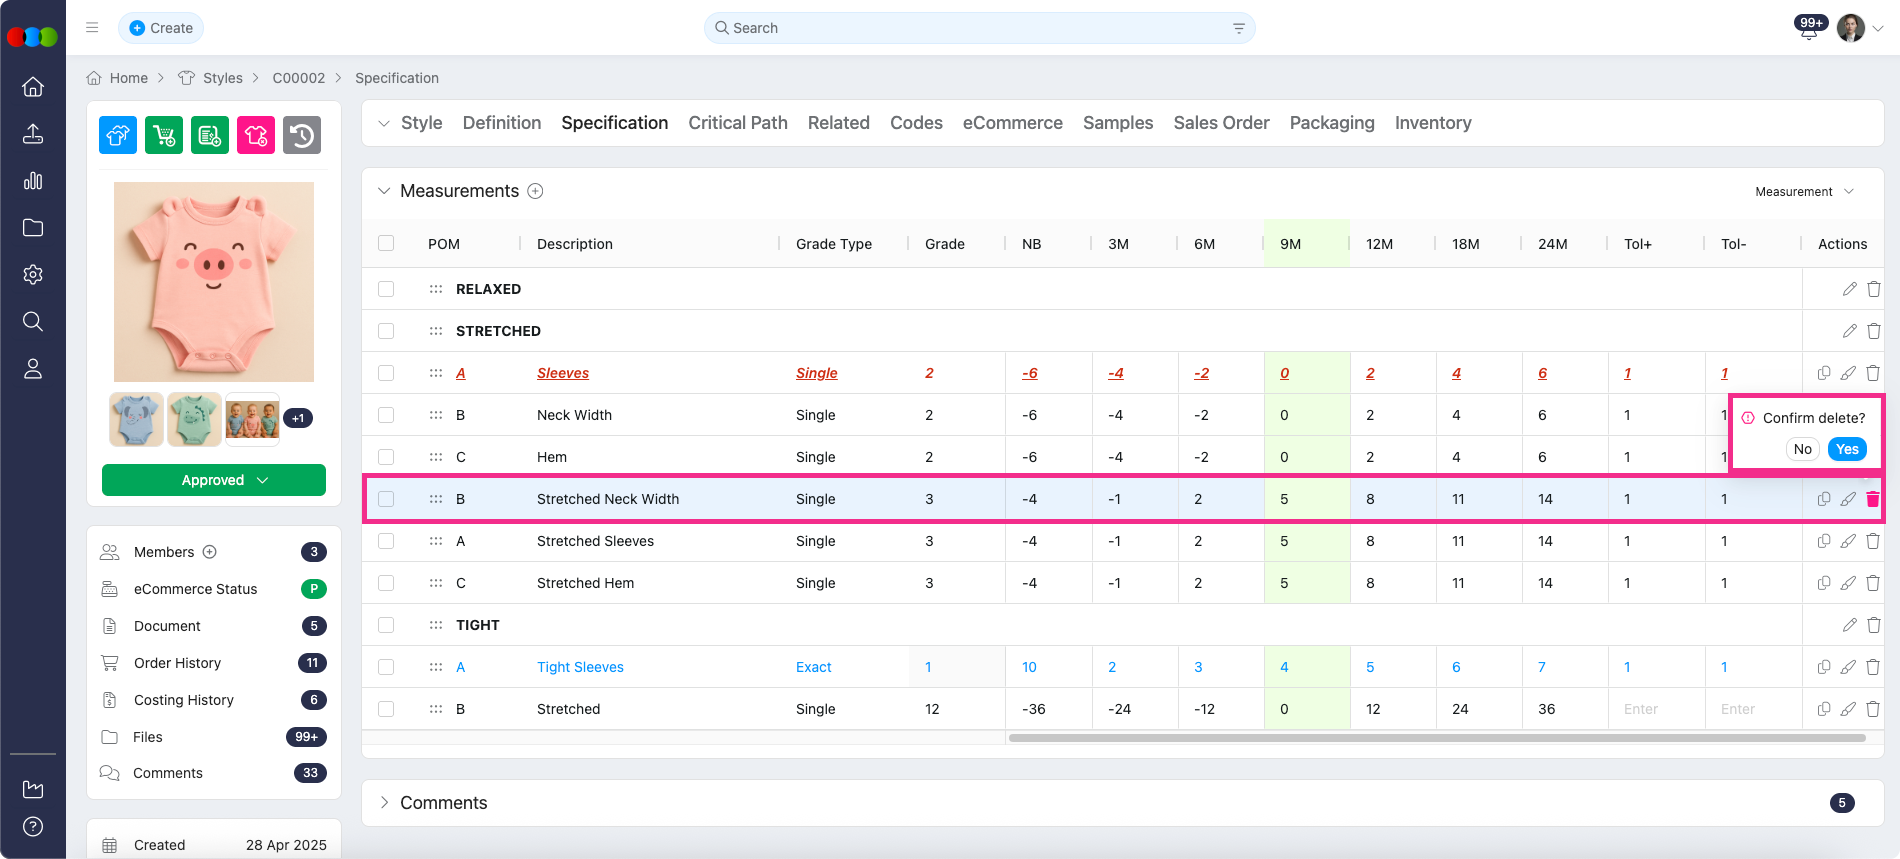Tick the checkbox for the Neck Width row
Image resolution: width=1900 pixels, height=859 pixels.
[386, 415]
